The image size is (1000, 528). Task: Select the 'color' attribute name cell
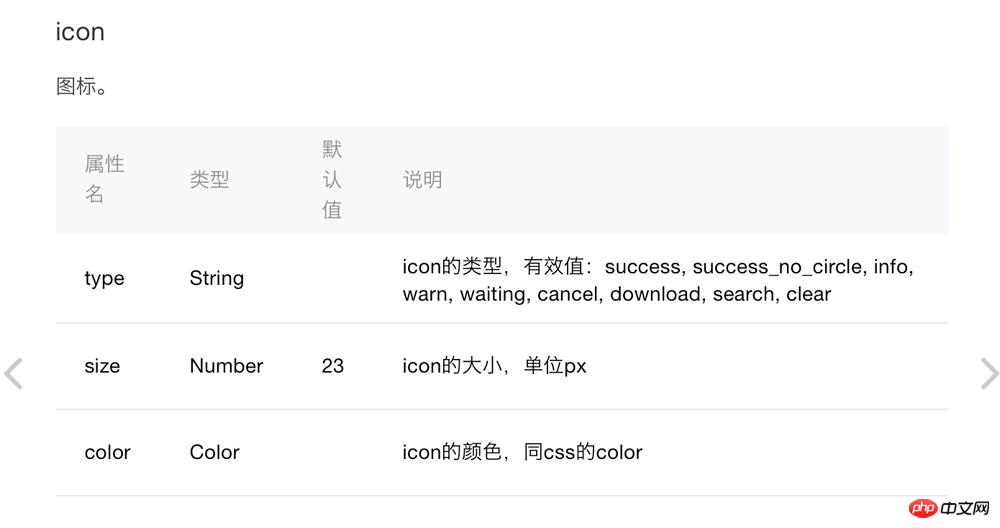click(107, 452)
